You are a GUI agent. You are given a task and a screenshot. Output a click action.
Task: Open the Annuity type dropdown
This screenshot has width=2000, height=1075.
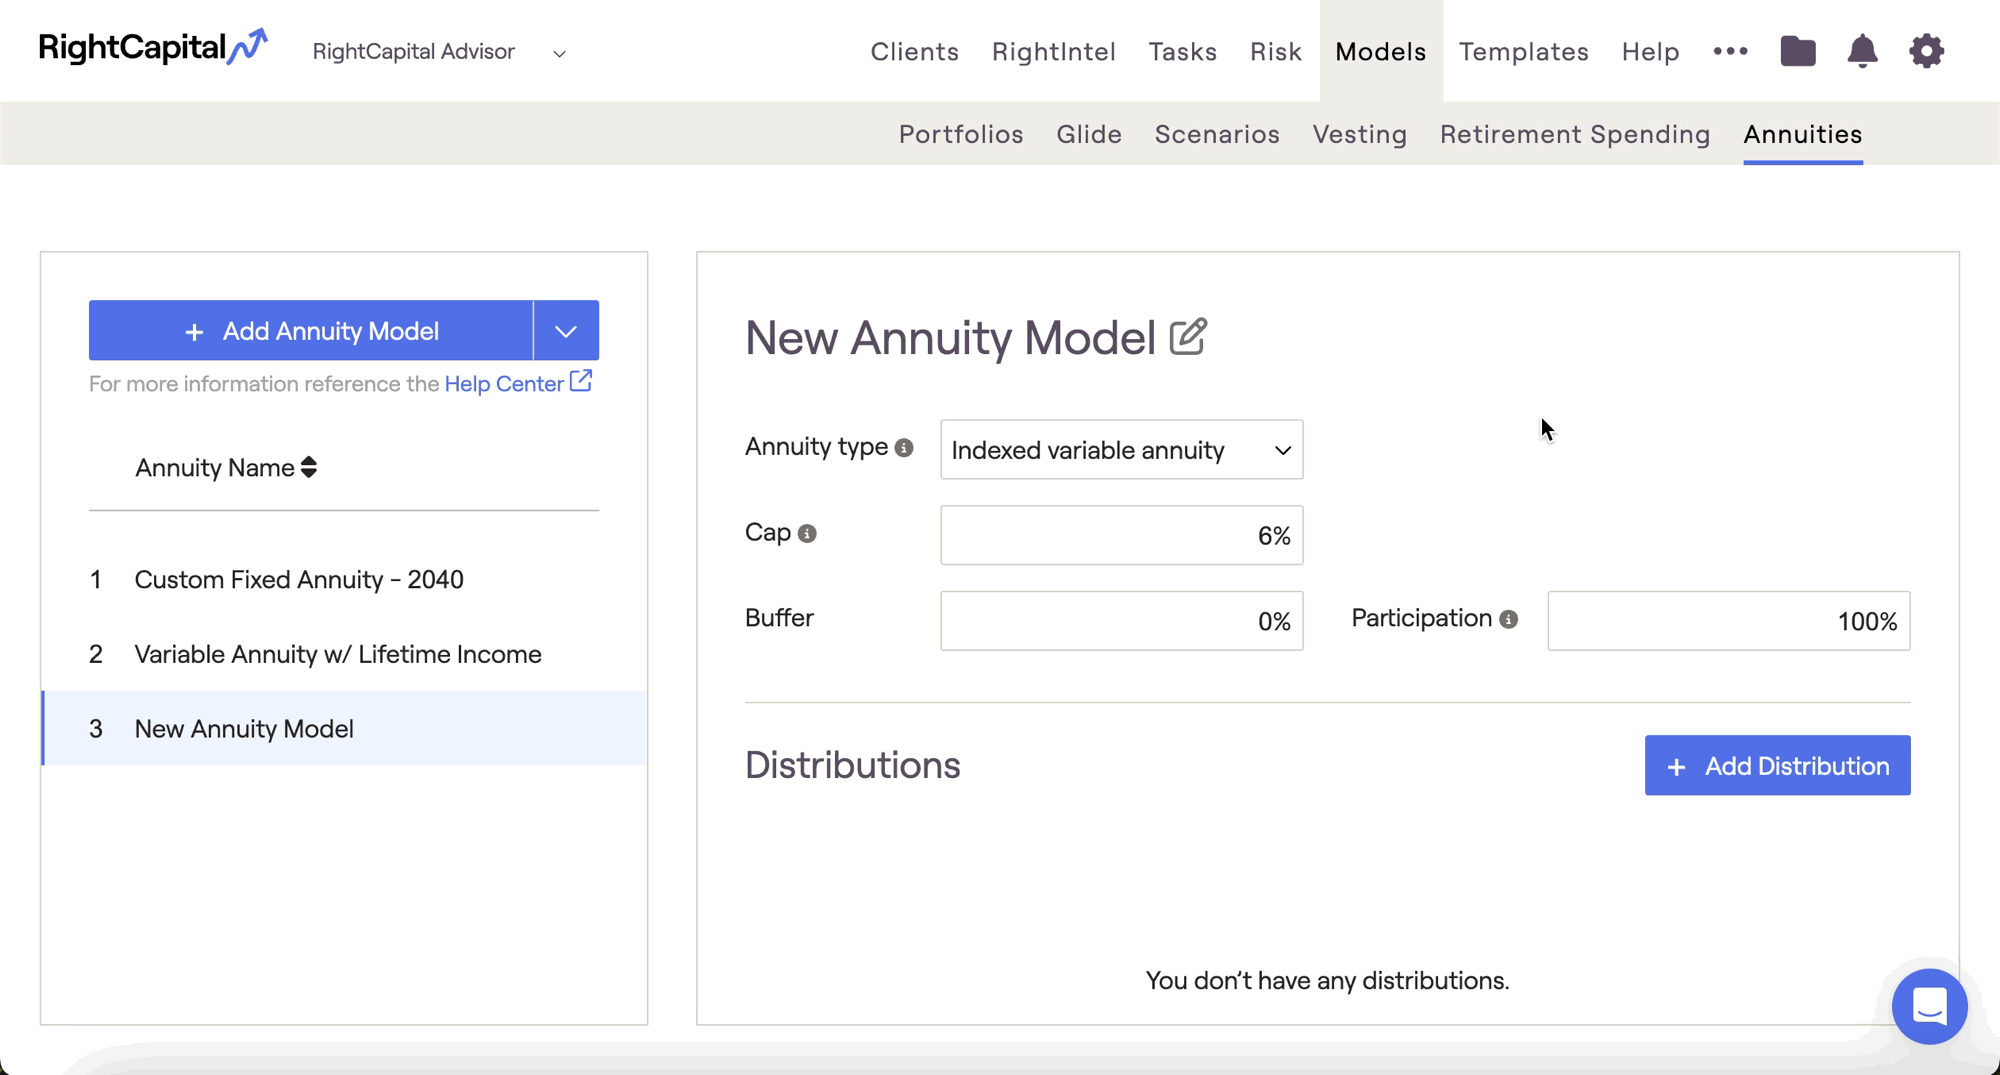[1121, 450]
